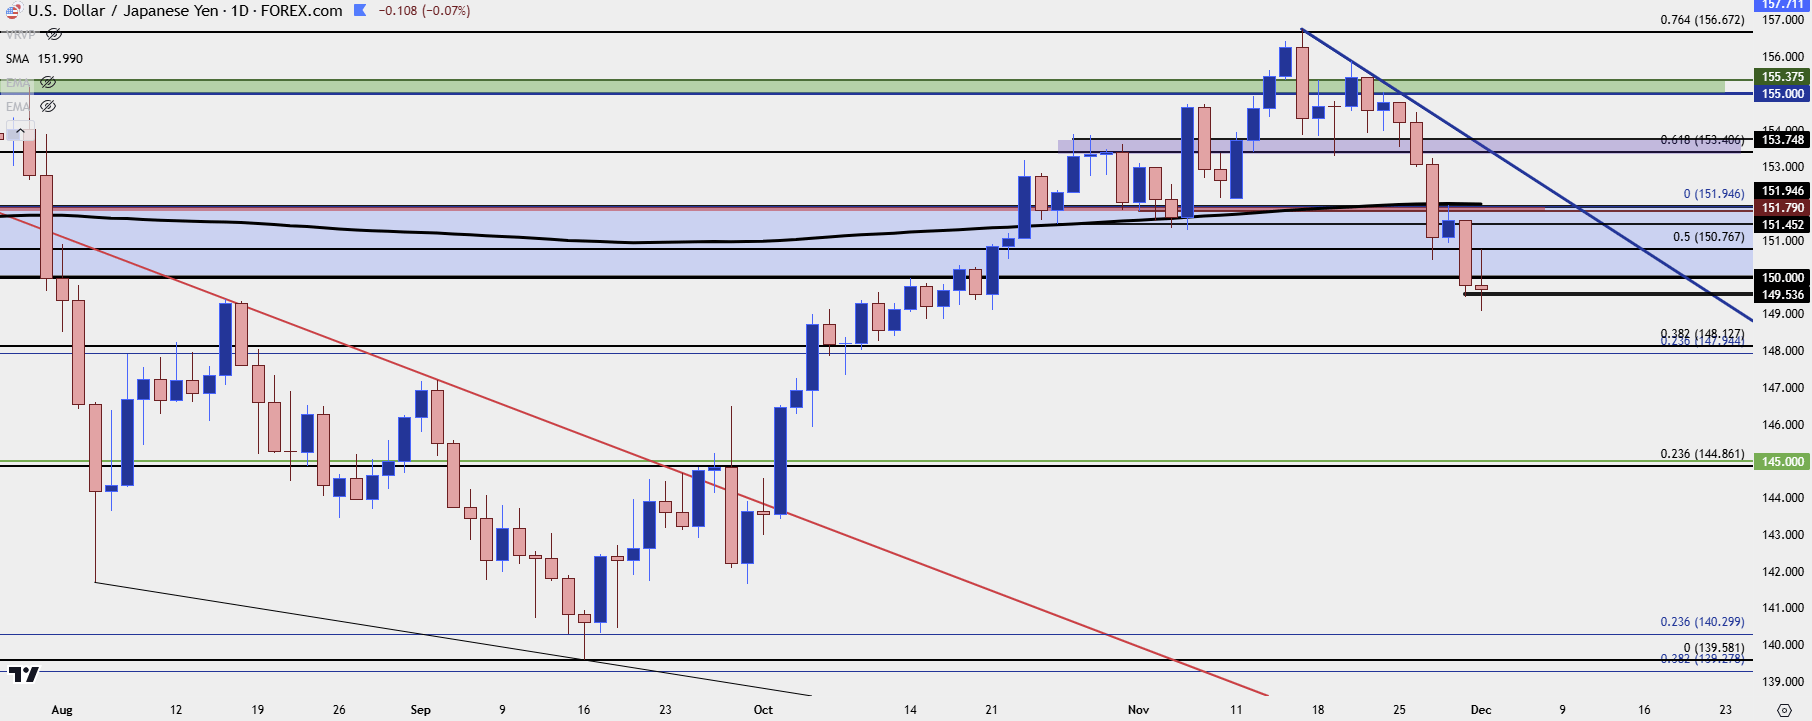Image resolution: width=1812 pixels, height=721 pixels.
Task: Click the 139.000 price scale value
Action: [1783, 682]
